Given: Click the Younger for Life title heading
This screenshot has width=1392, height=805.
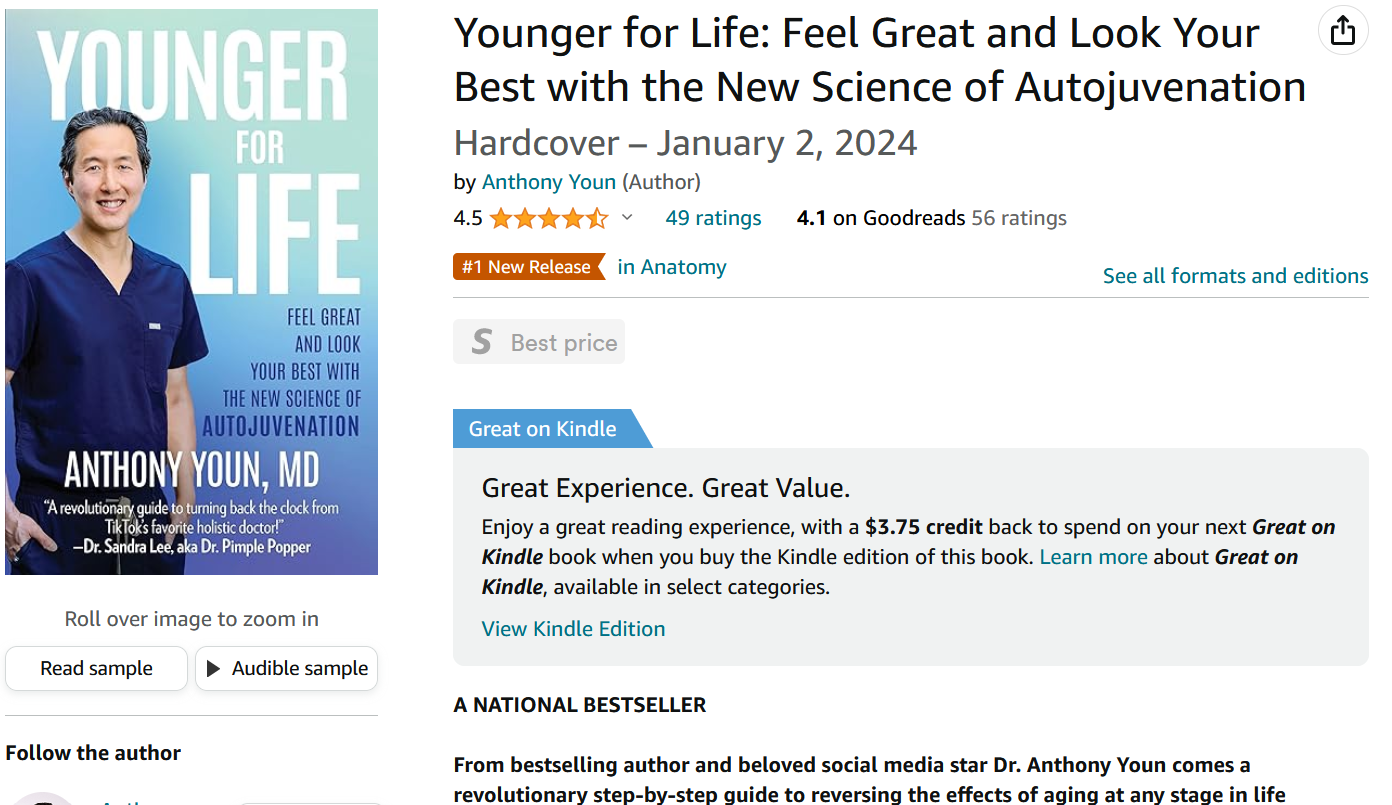Looking at the screenshot, I should [880, 60].
